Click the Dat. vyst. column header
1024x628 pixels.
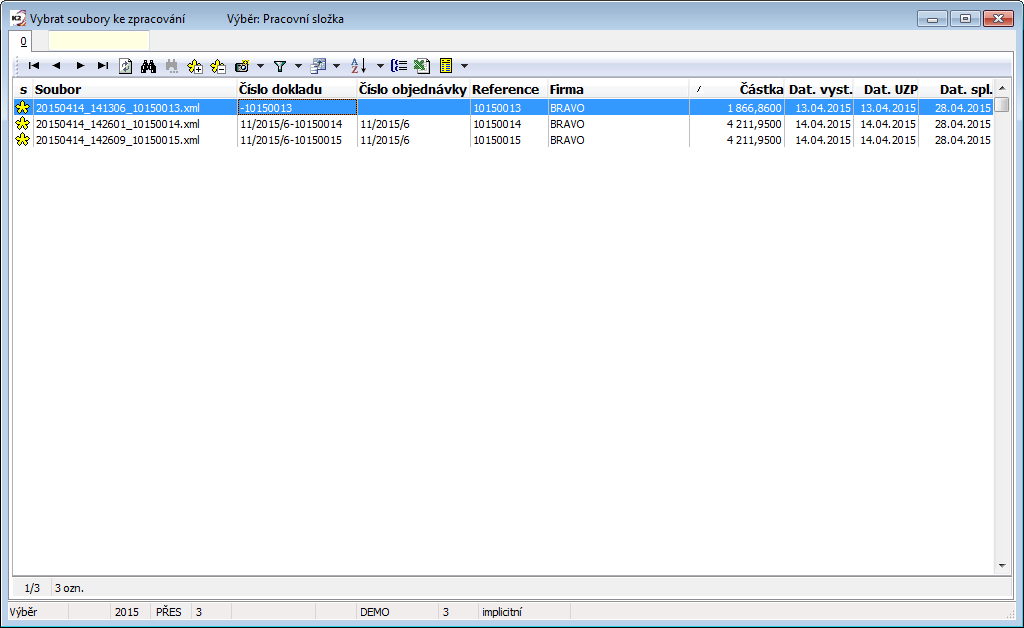[820, 89]
